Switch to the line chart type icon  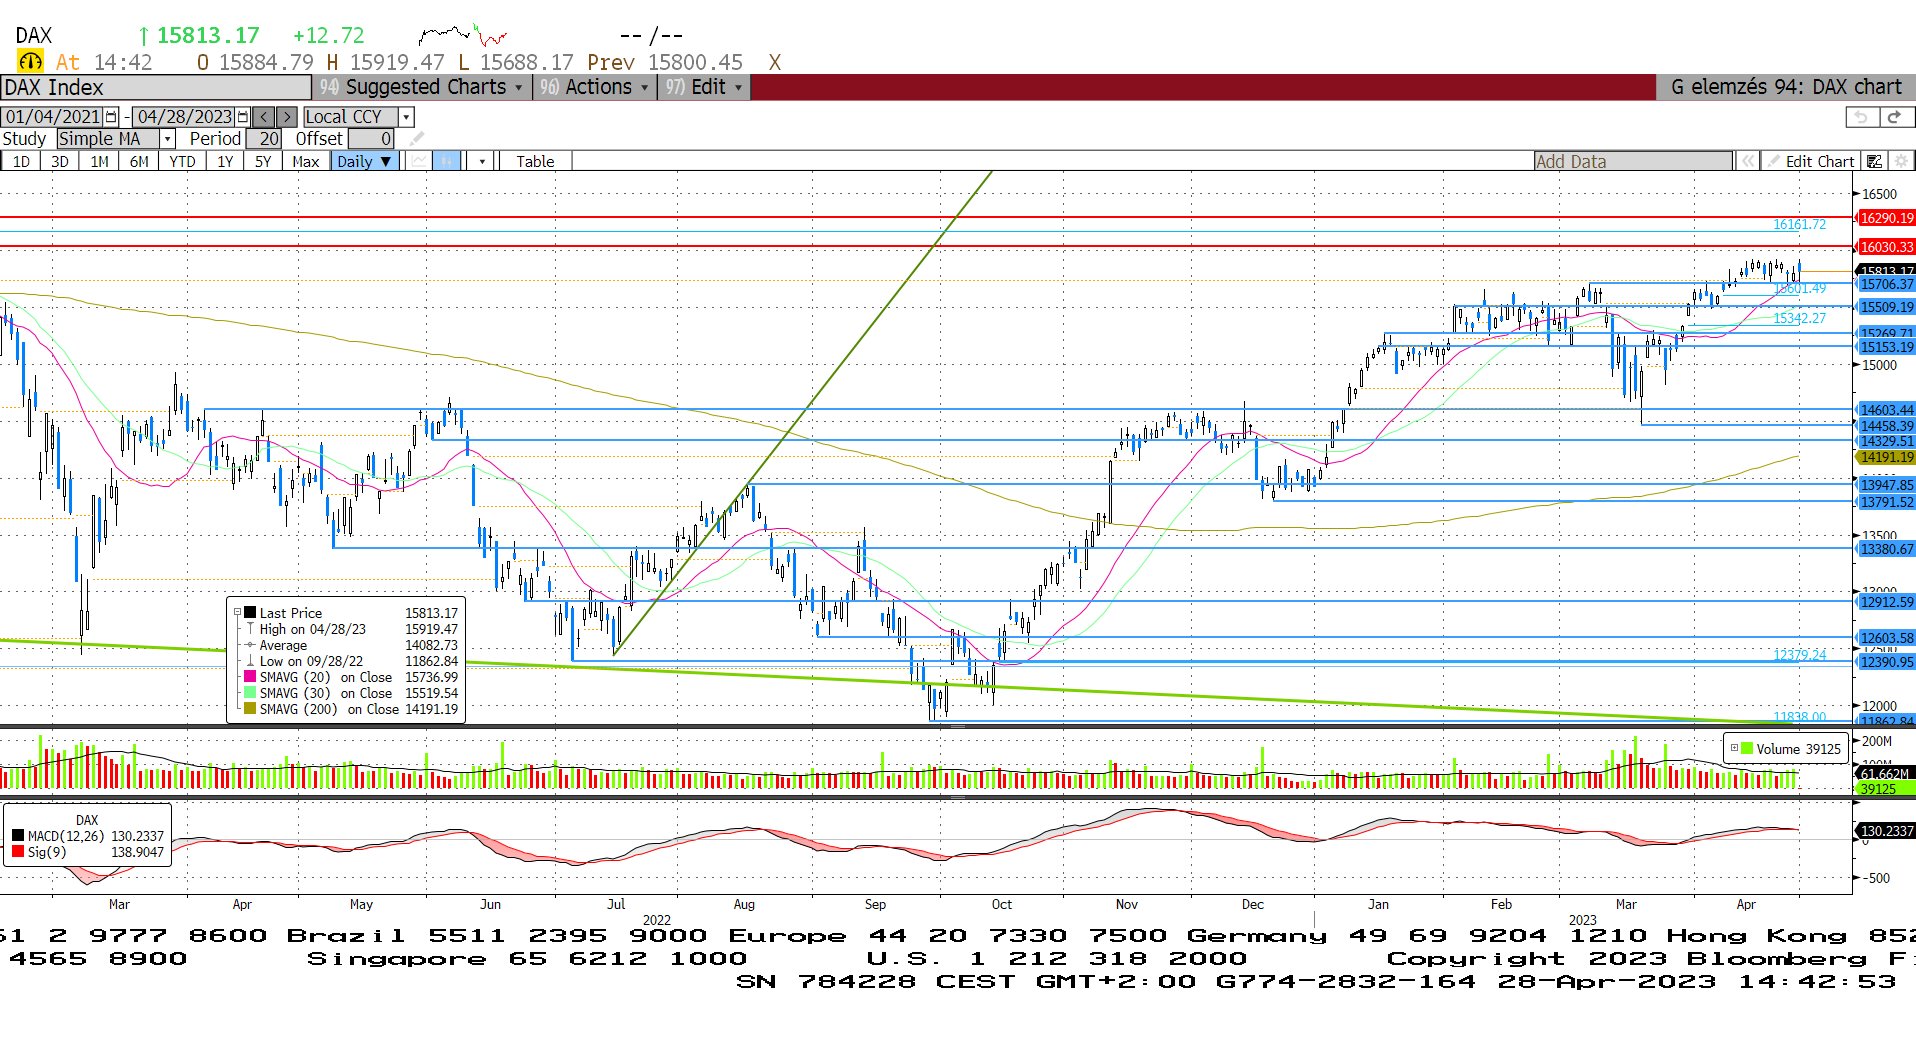click(419, 161)
